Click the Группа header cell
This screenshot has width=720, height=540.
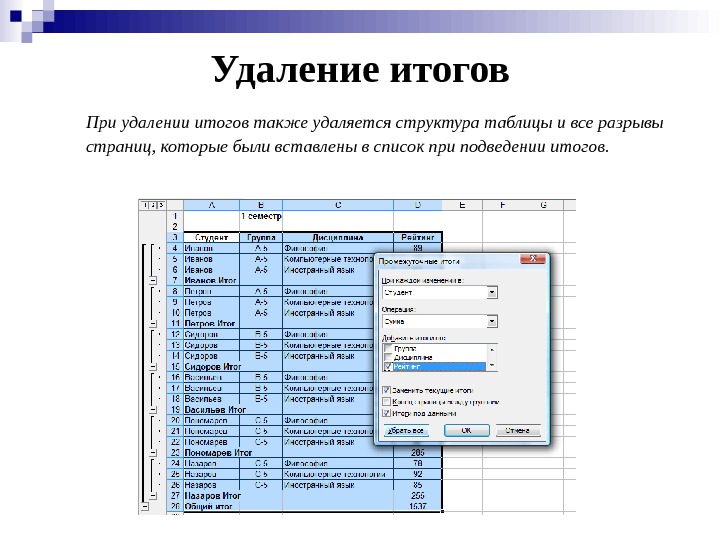(261, 237)
